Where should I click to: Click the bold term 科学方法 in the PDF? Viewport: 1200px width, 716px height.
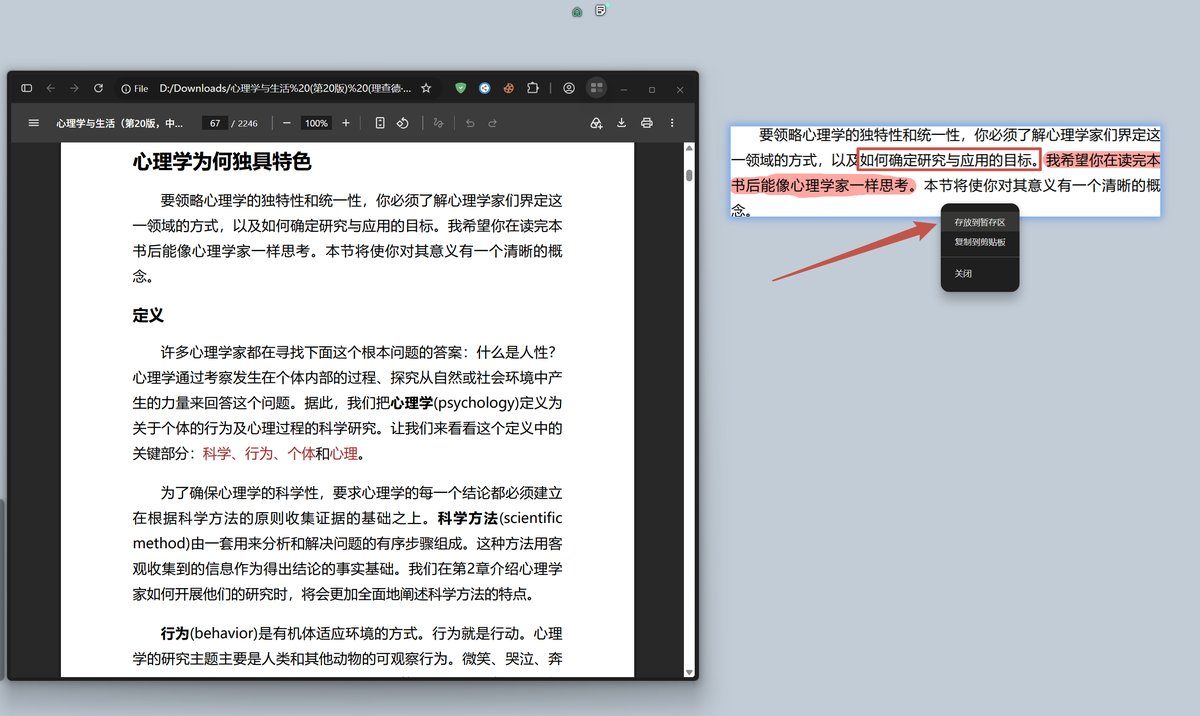coord(467,518)
